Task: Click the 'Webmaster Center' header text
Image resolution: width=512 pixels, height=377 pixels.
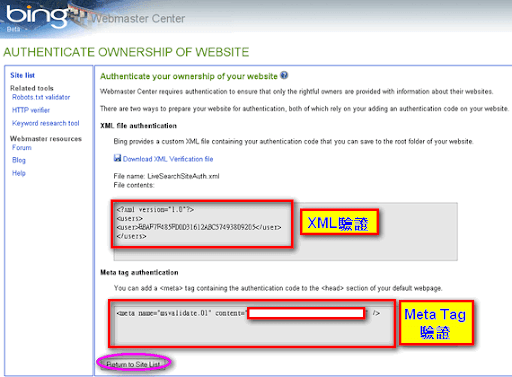Action: coord(138,18)
